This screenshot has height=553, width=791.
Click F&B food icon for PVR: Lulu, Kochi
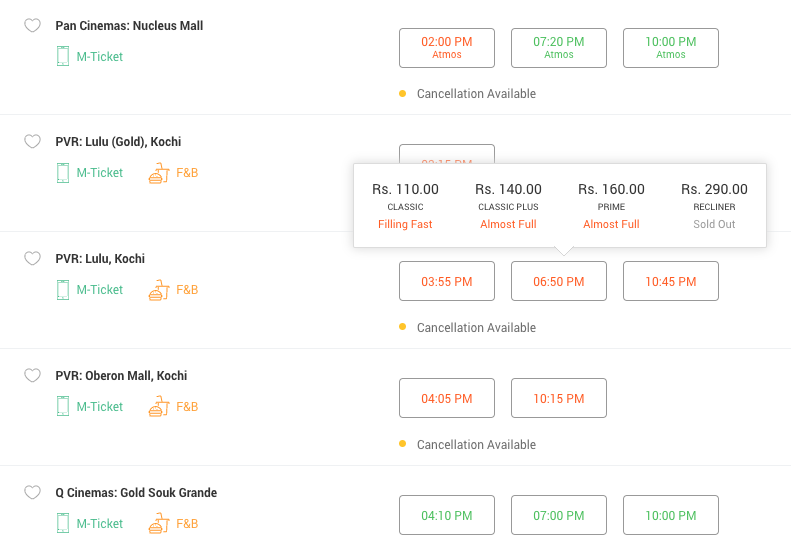tap(157, 290)
